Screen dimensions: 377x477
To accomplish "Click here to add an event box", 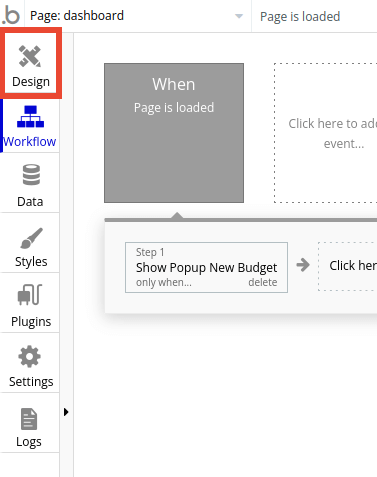I will (x=326, y=133).
